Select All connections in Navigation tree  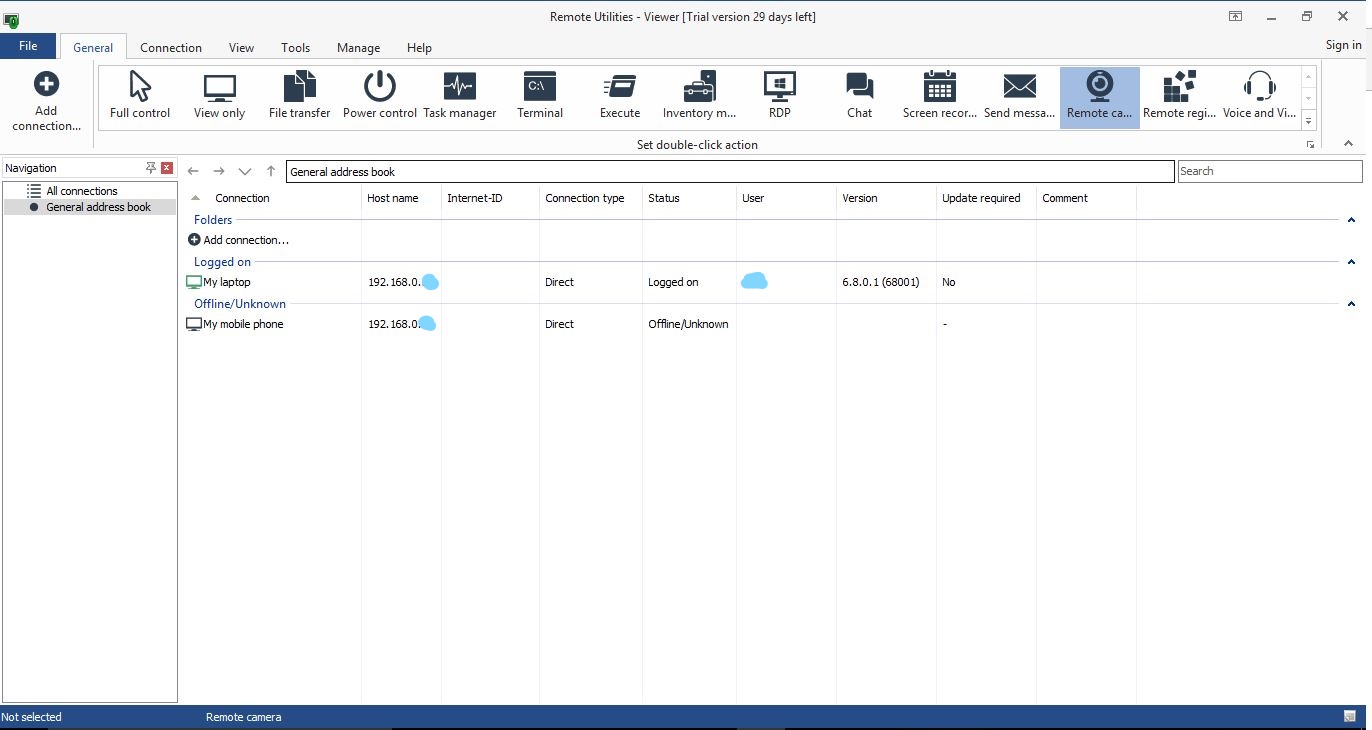pyautogui.click(x=82, y=191)
